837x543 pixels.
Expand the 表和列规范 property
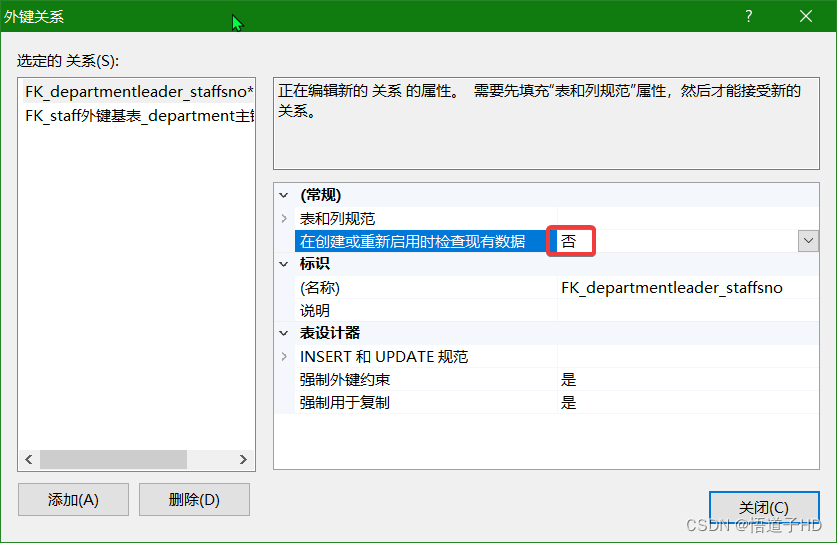click(x=284, y=218)
